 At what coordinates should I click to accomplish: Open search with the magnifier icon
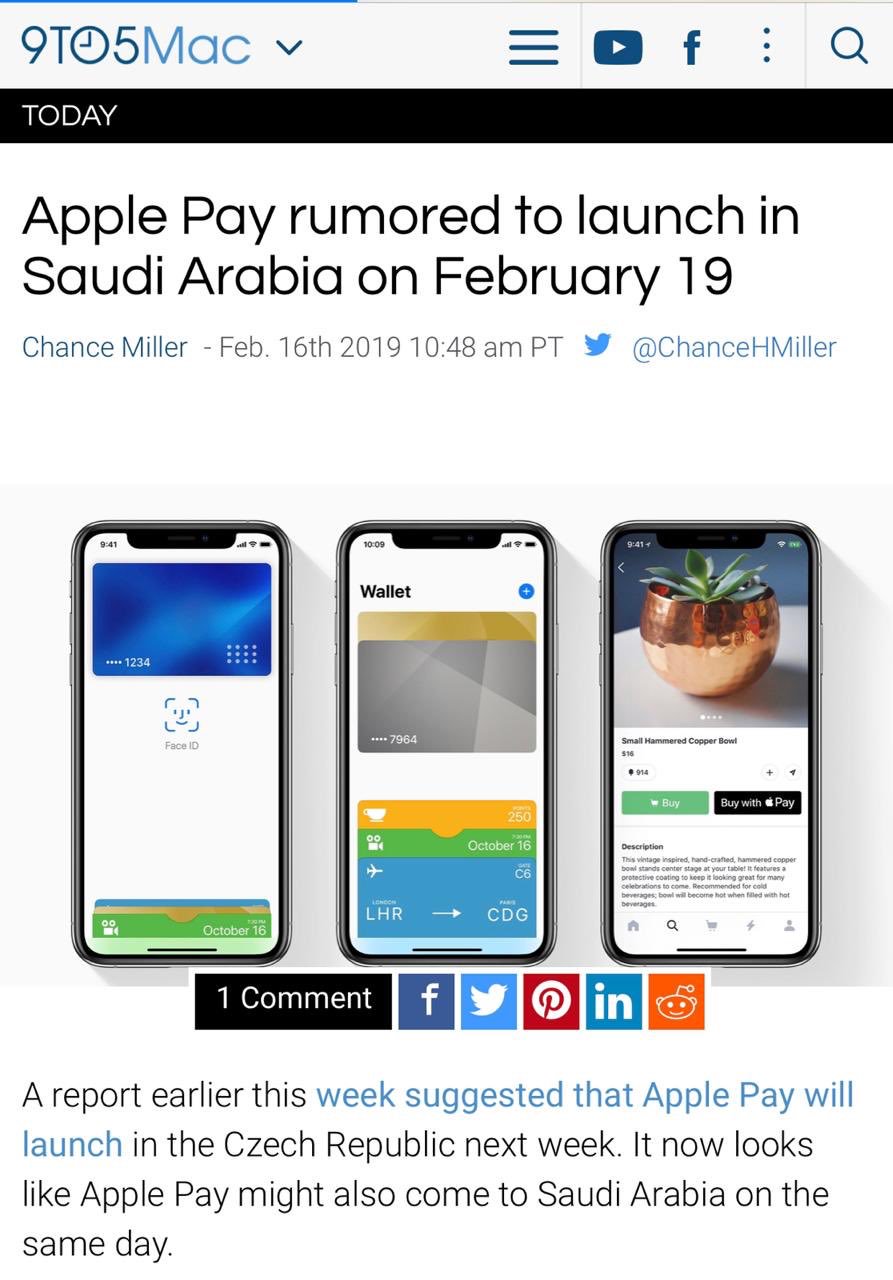[x=849, y=45]
